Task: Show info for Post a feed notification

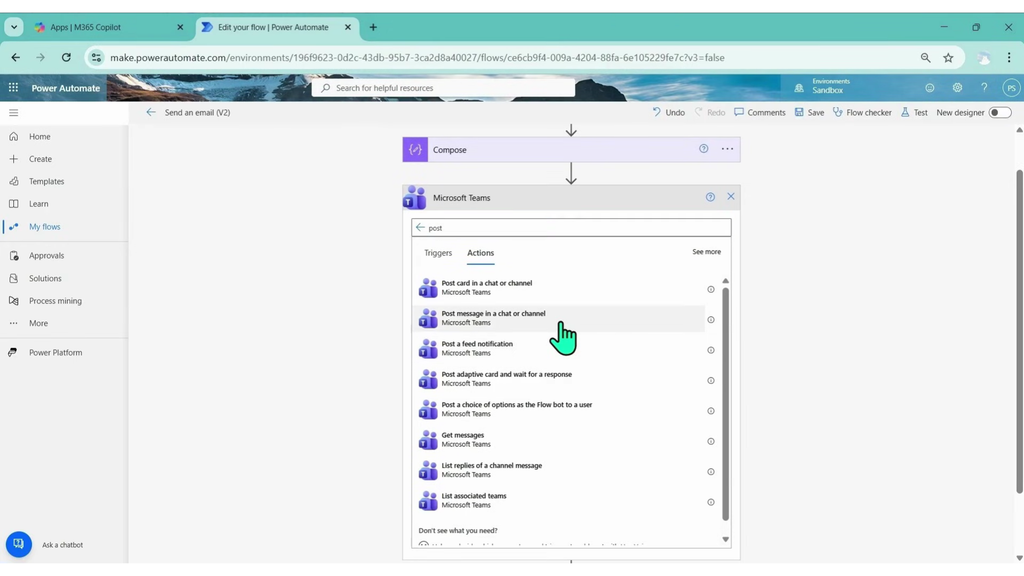Action: (x=711, y=350)
